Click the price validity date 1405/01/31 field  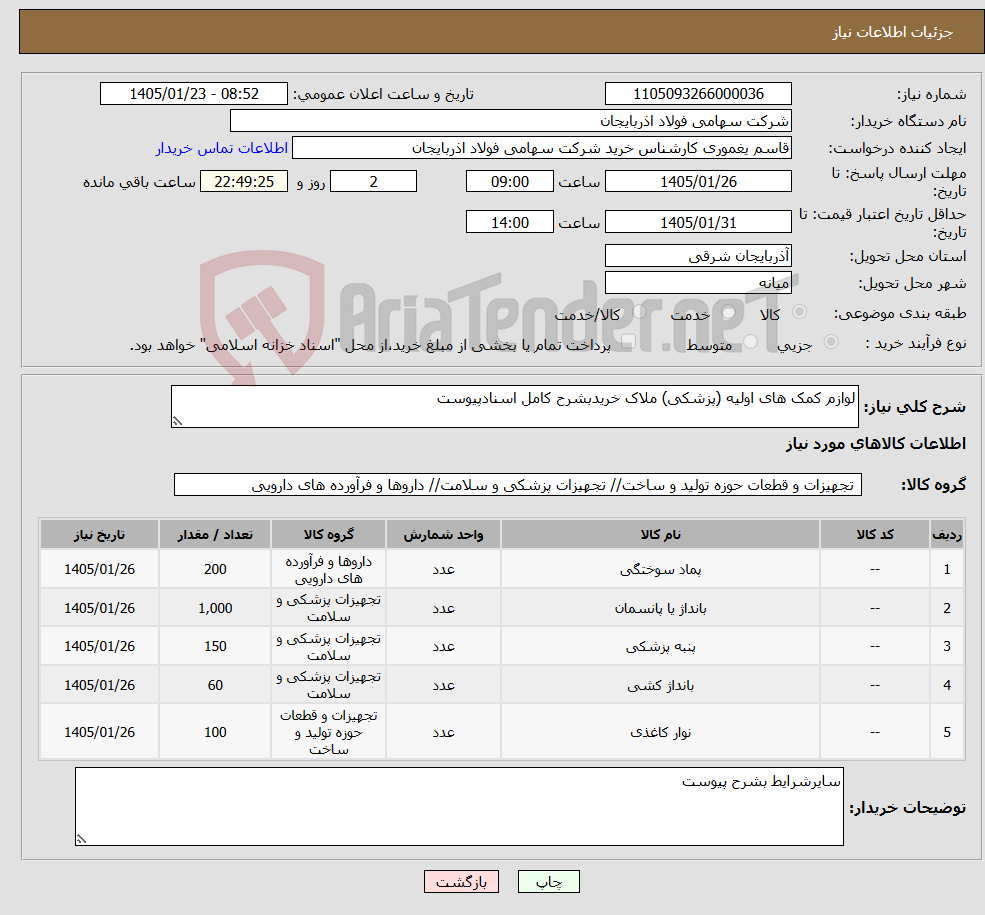pyautogui.click(x=698, y=222)
